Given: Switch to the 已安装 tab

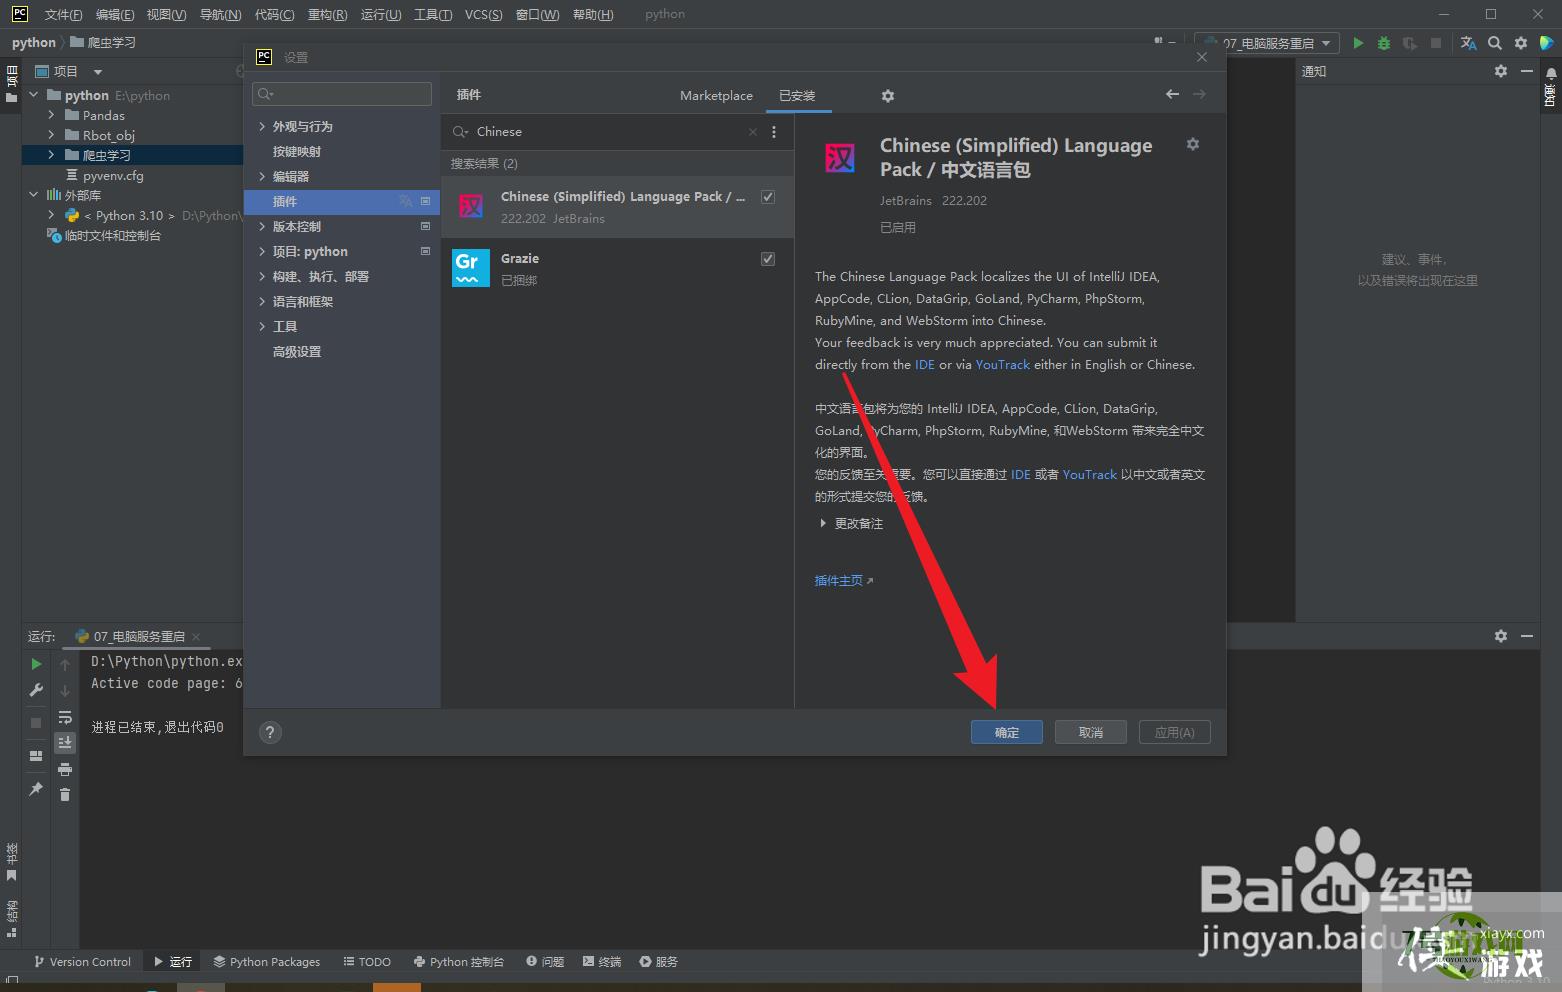Looking at the screenshot, I should (x=797, y=96).
